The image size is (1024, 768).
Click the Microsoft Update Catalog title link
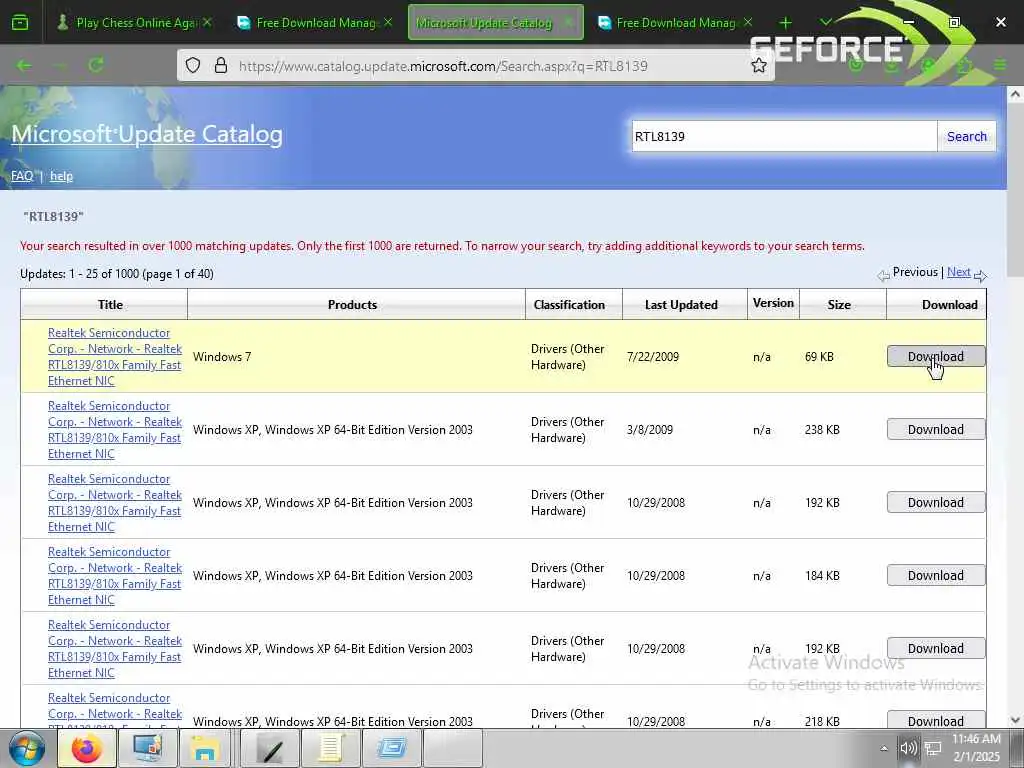[147, 134]
